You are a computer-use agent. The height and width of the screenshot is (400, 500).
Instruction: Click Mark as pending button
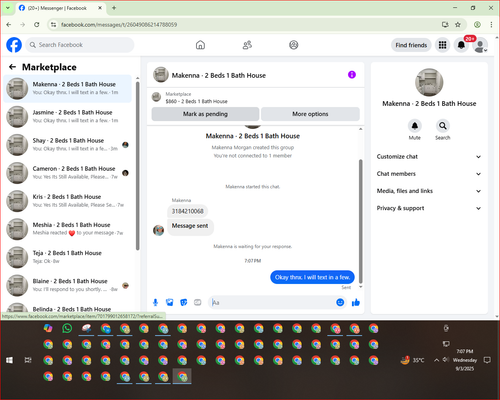coord(205,114)
